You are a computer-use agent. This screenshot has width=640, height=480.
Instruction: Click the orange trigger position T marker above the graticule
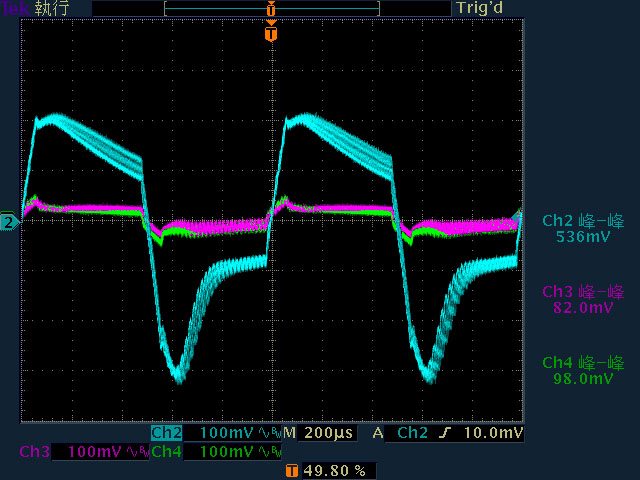270,34
